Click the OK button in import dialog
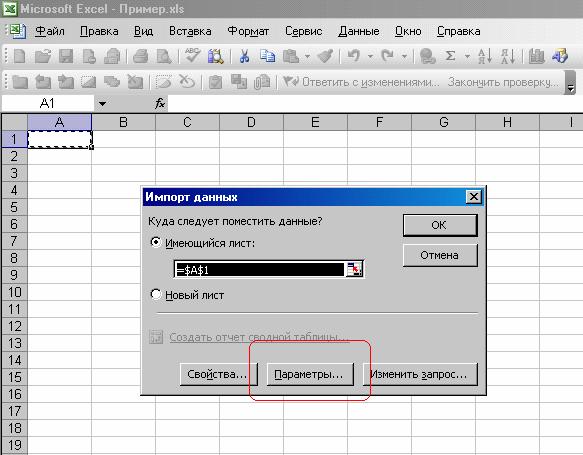The height and width of the screenshot is (455, 583). click(x=440, y=225)
